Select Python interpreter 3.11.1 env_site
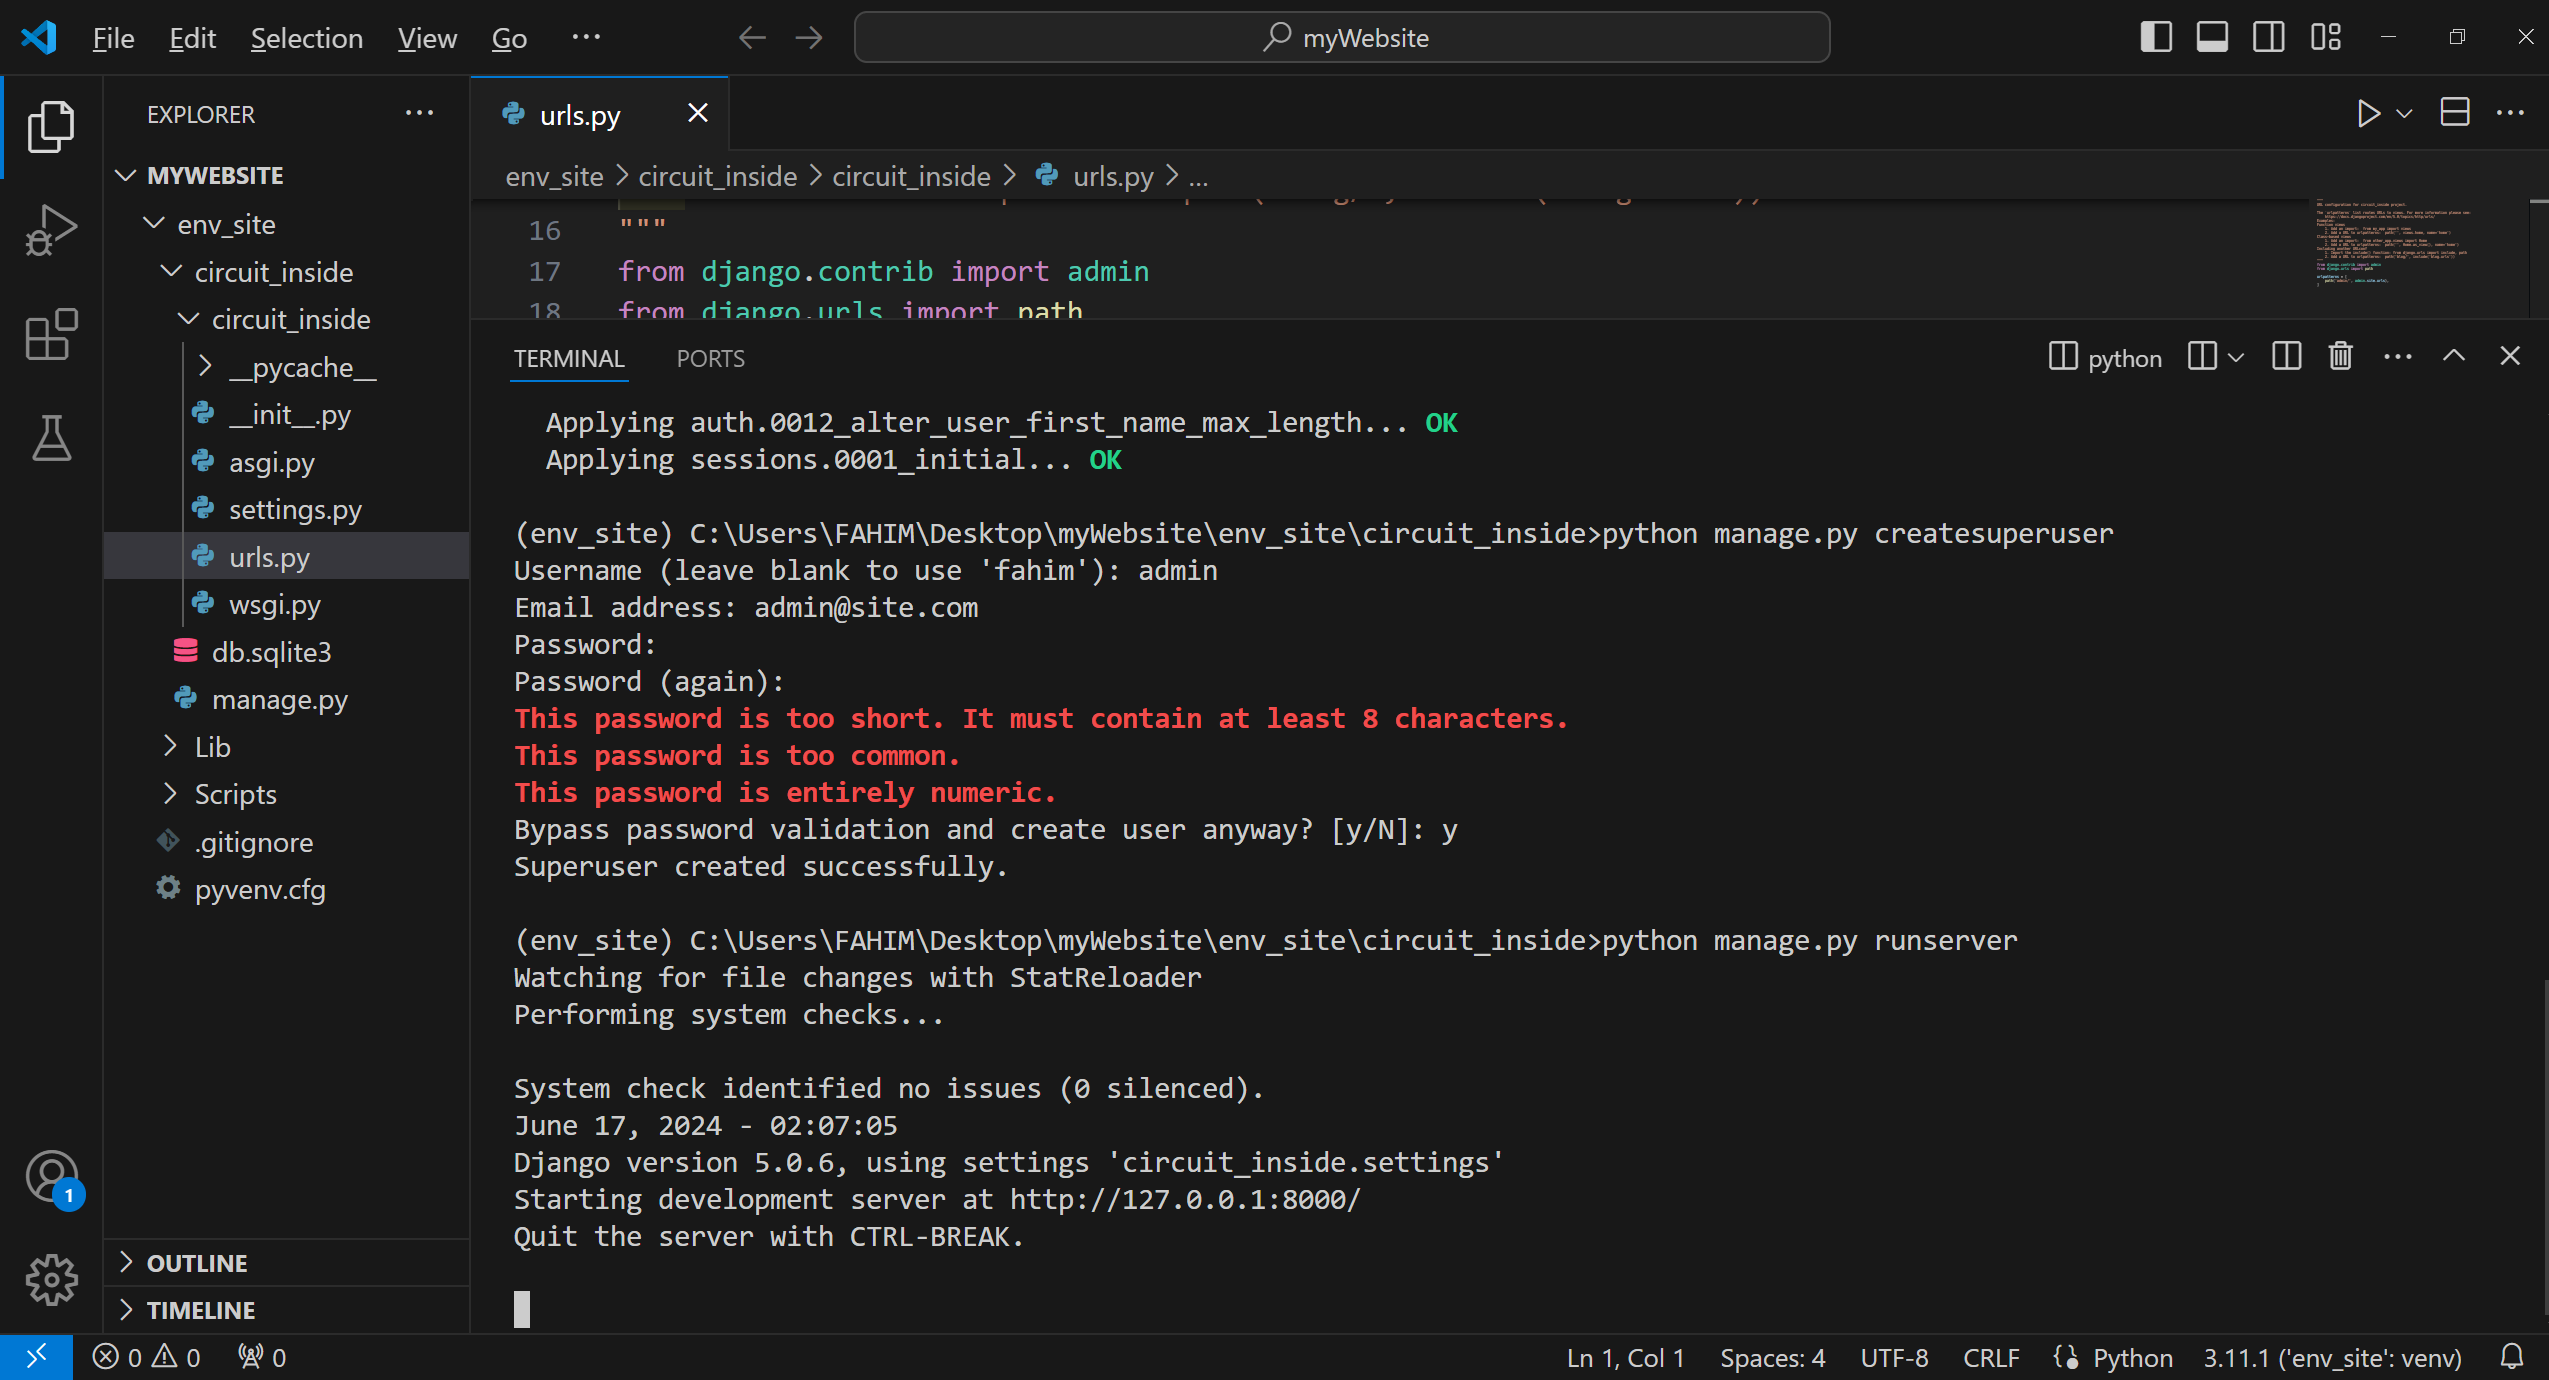Viewport: 2549px width, 1380px height. pos(2332,1357)
